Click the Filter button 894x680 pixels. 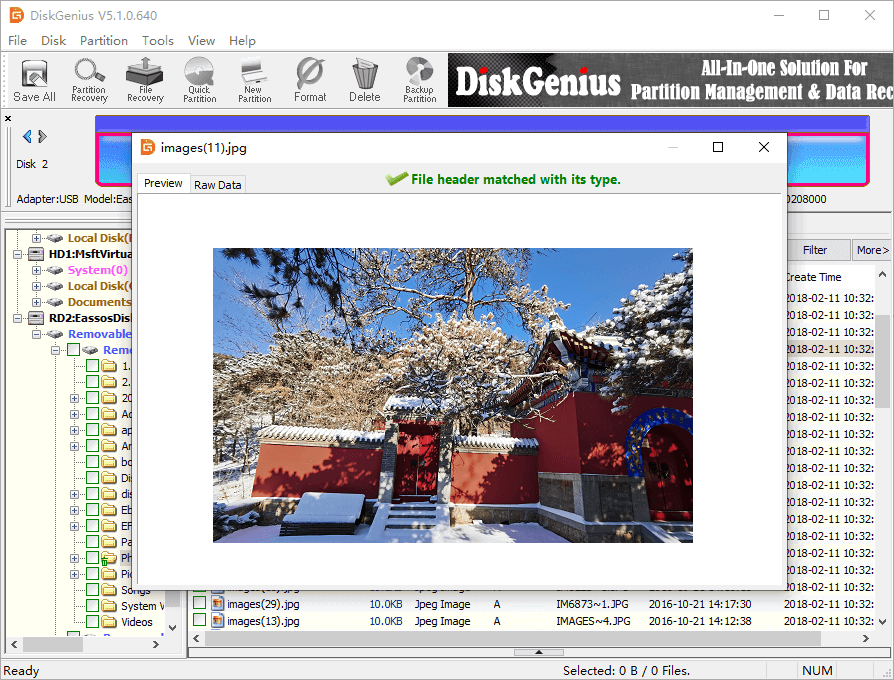click(x=814, y=250)
